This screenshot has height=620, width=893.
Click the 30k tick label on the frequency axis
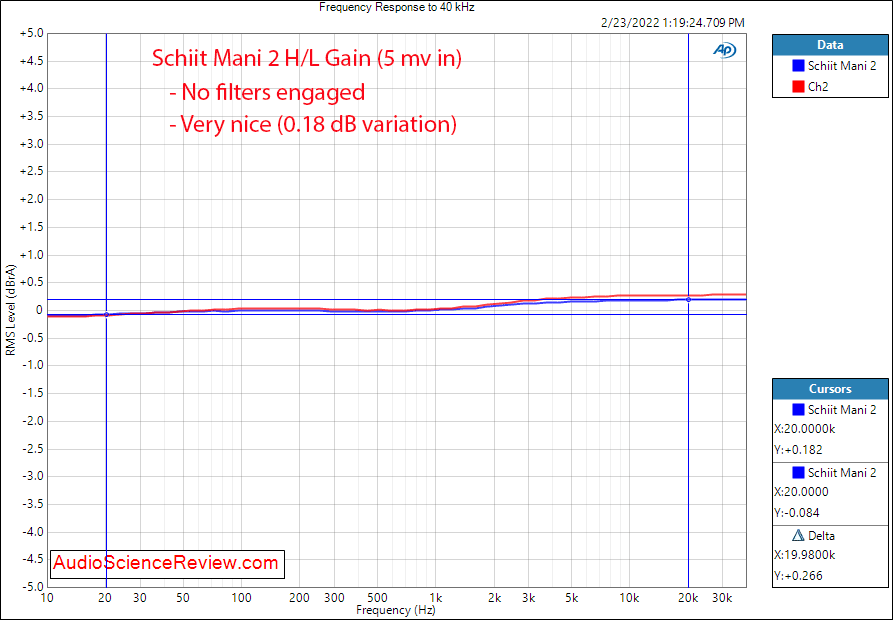[722, 598]
